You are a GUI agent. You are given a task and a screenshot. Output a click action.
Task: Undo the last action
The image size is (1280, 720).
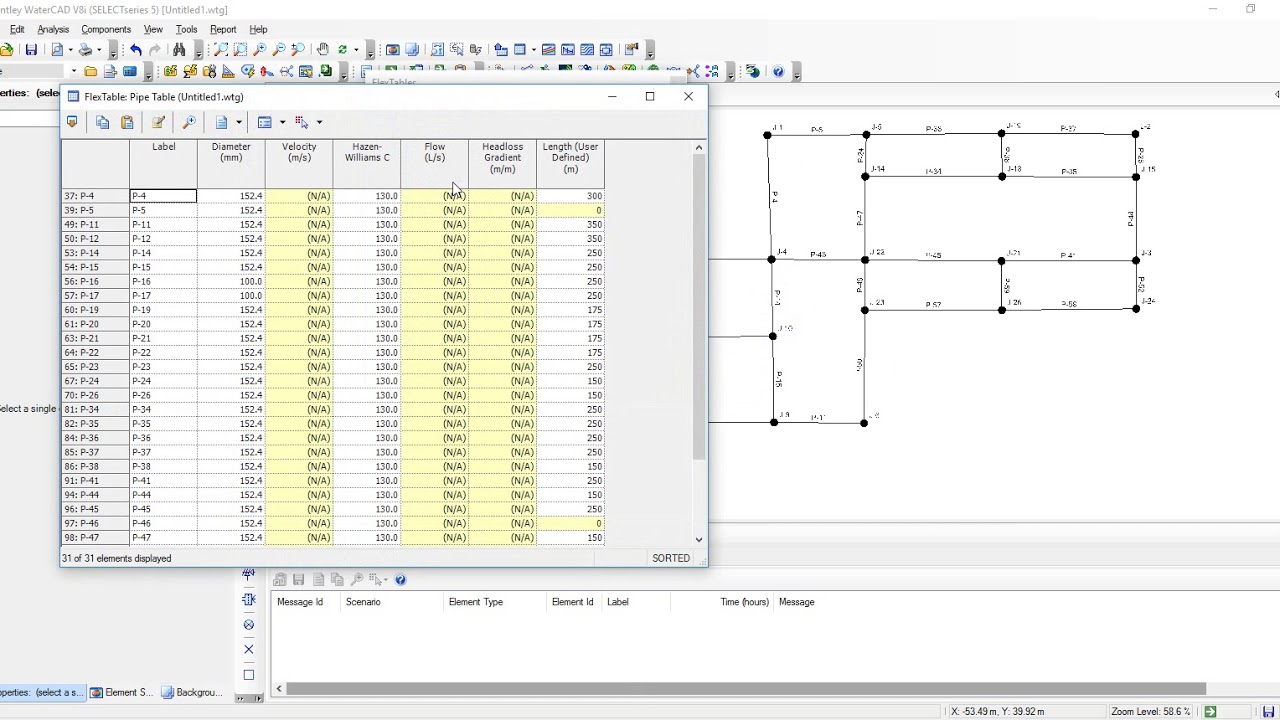coord(135,50)
